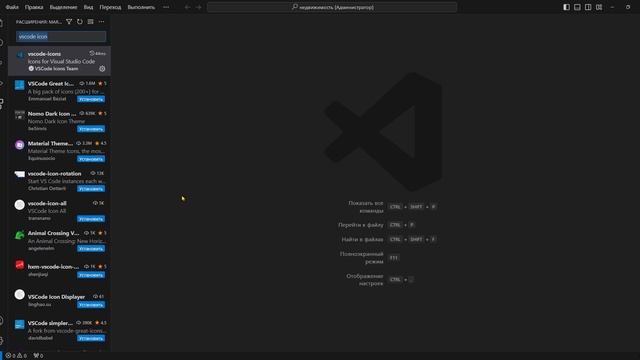Open the hxm-vscode-icon extension entry
The image size is (640, 360).
[59, 270]
